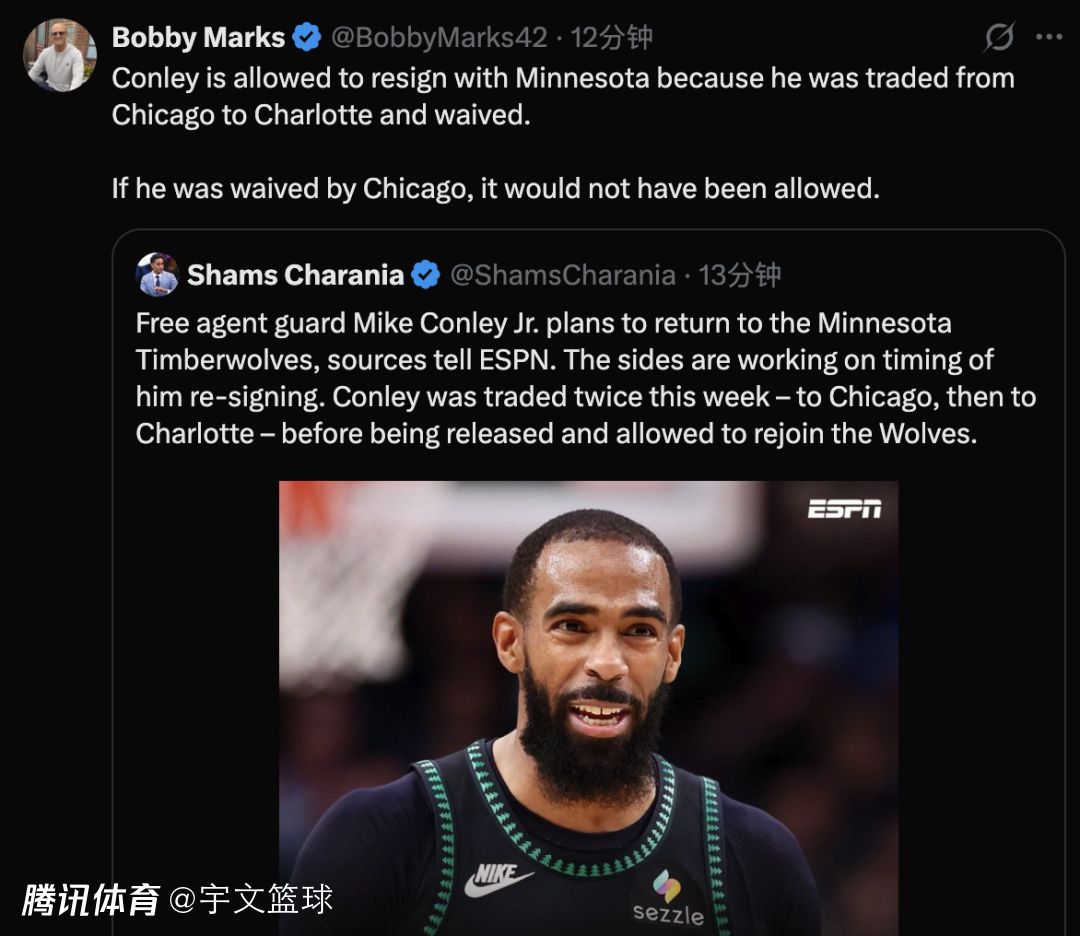Open the Mike Conley photo thumbnail

pyautogui.click(x=588, y=708)
